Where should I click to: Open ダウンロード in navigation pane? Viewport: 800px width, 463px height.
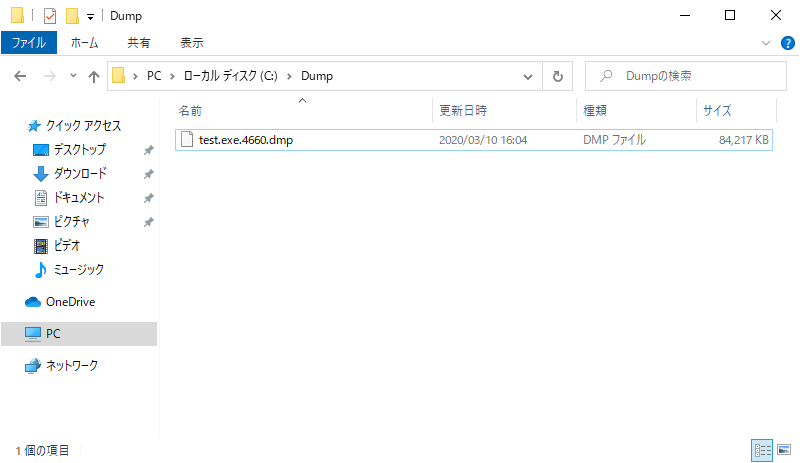pos(80,174)
